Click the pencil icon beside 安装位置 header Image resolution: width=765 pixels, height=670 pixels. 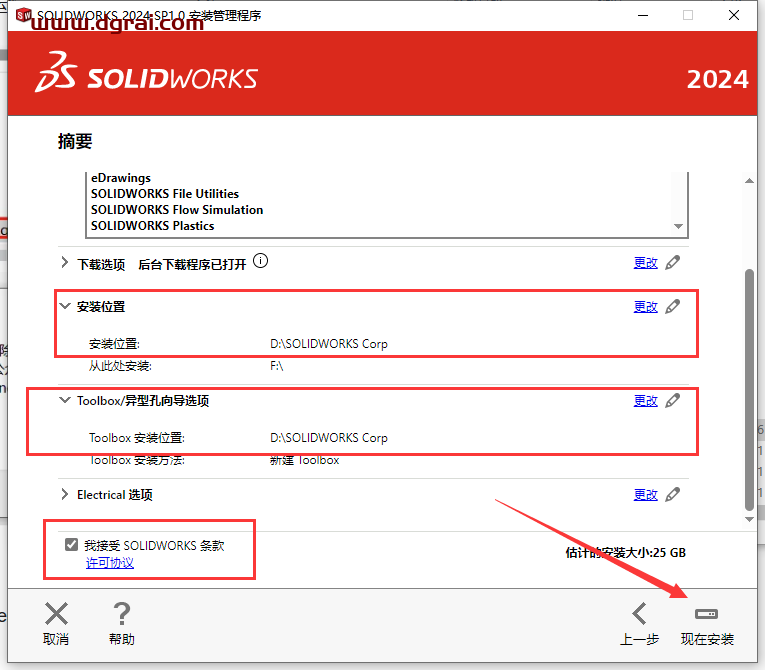(x=673, y=306)
